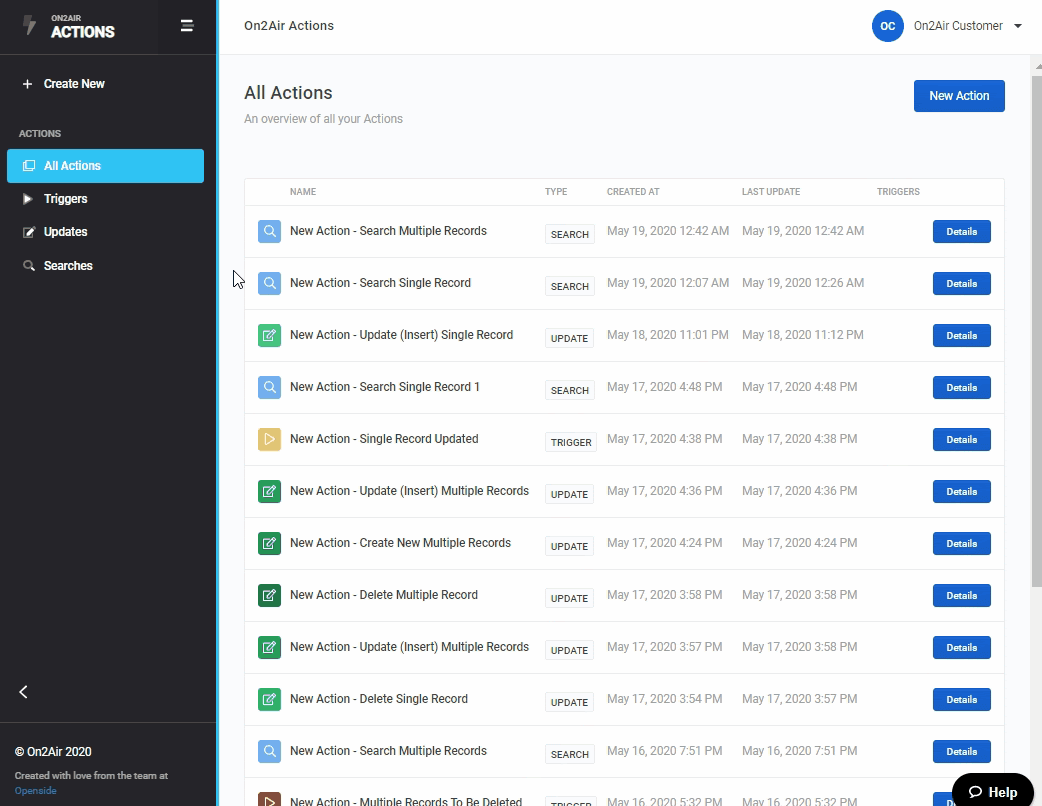Go to Updates in the sidebar

[65, 232]
